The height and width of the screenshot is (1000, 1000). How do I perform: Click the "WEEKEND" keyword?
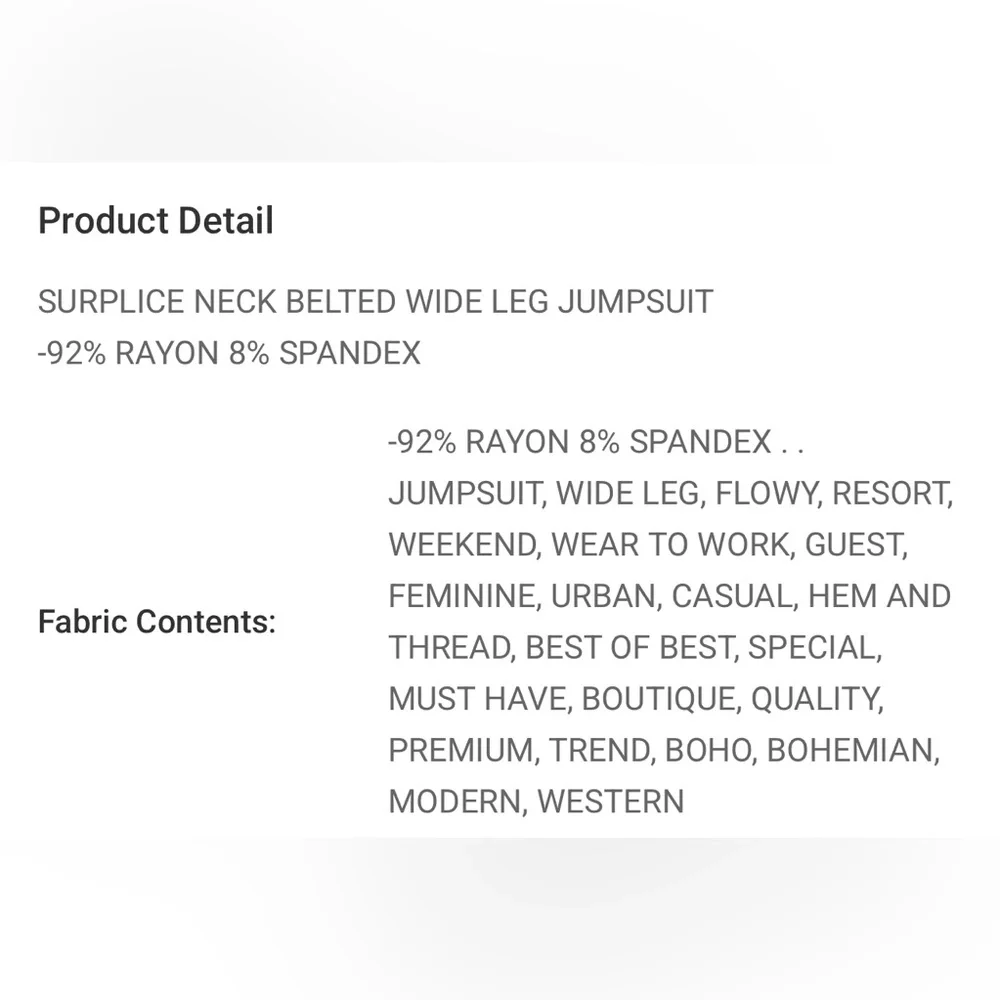462,545
